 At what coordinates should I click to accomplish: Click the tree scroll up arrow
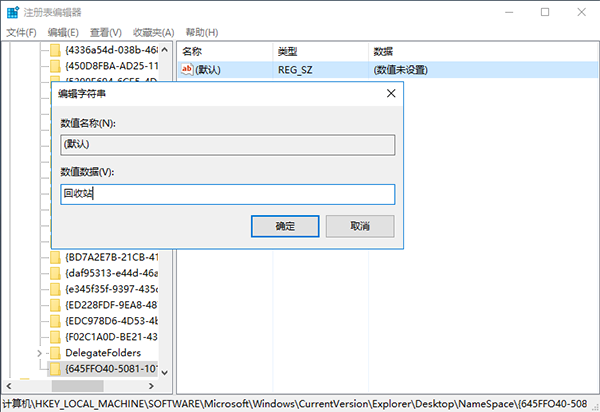pos(165,50)
